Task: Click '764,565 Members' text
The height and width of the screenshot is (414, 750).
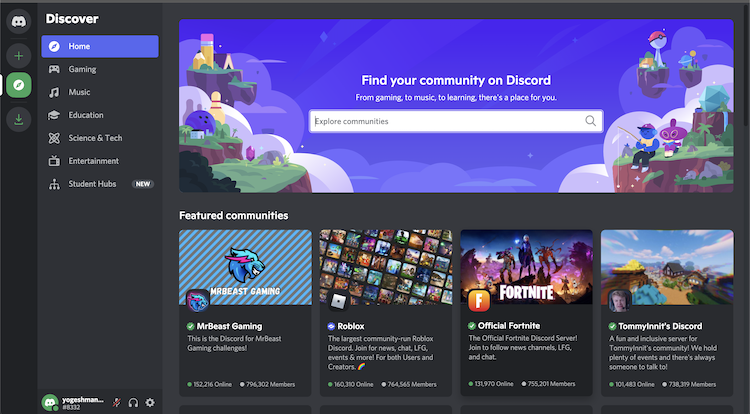Action: (x=412, y=384)
